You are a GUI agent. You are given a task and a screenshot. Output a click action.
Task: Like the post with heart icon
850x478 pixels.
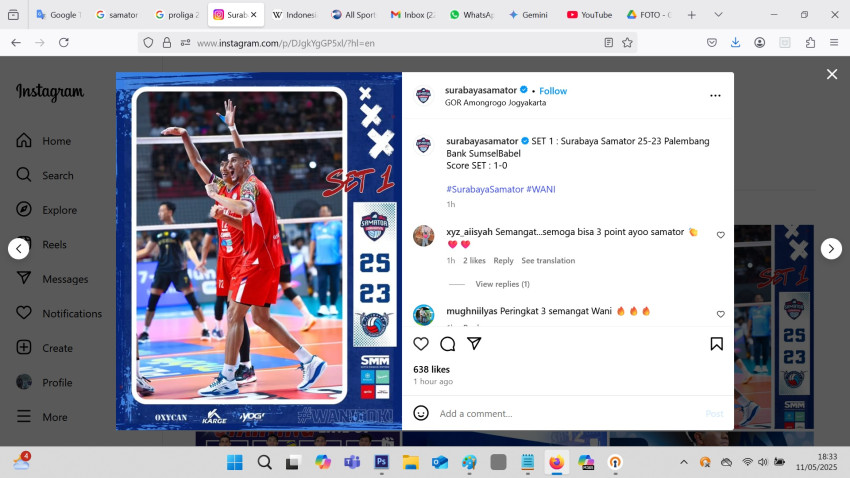[421, 344]
